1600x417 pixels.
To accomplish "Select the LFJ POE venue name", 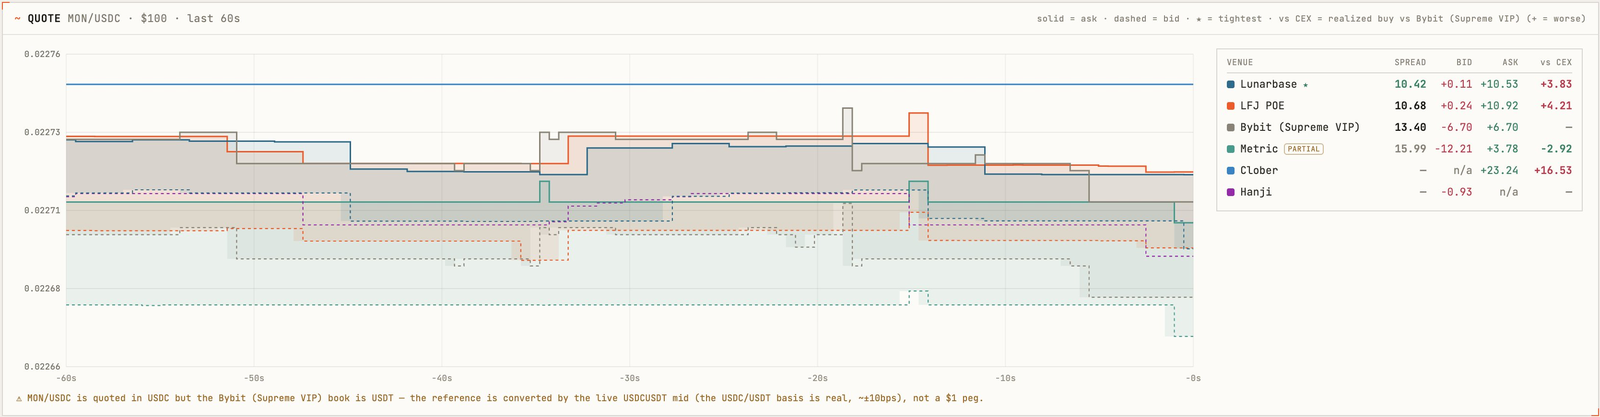I will (1262, 106).
